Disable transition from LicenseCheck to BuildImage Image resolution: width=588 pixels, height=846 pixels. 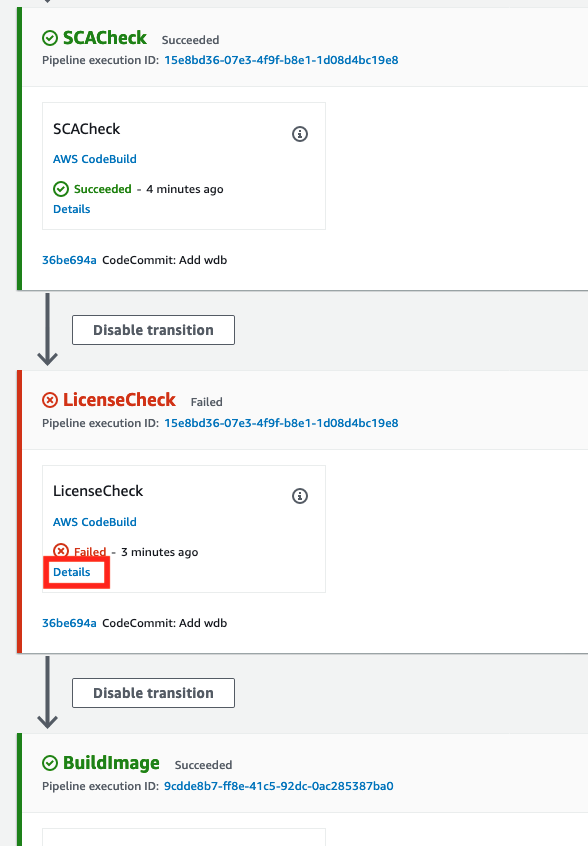[153, 693]
